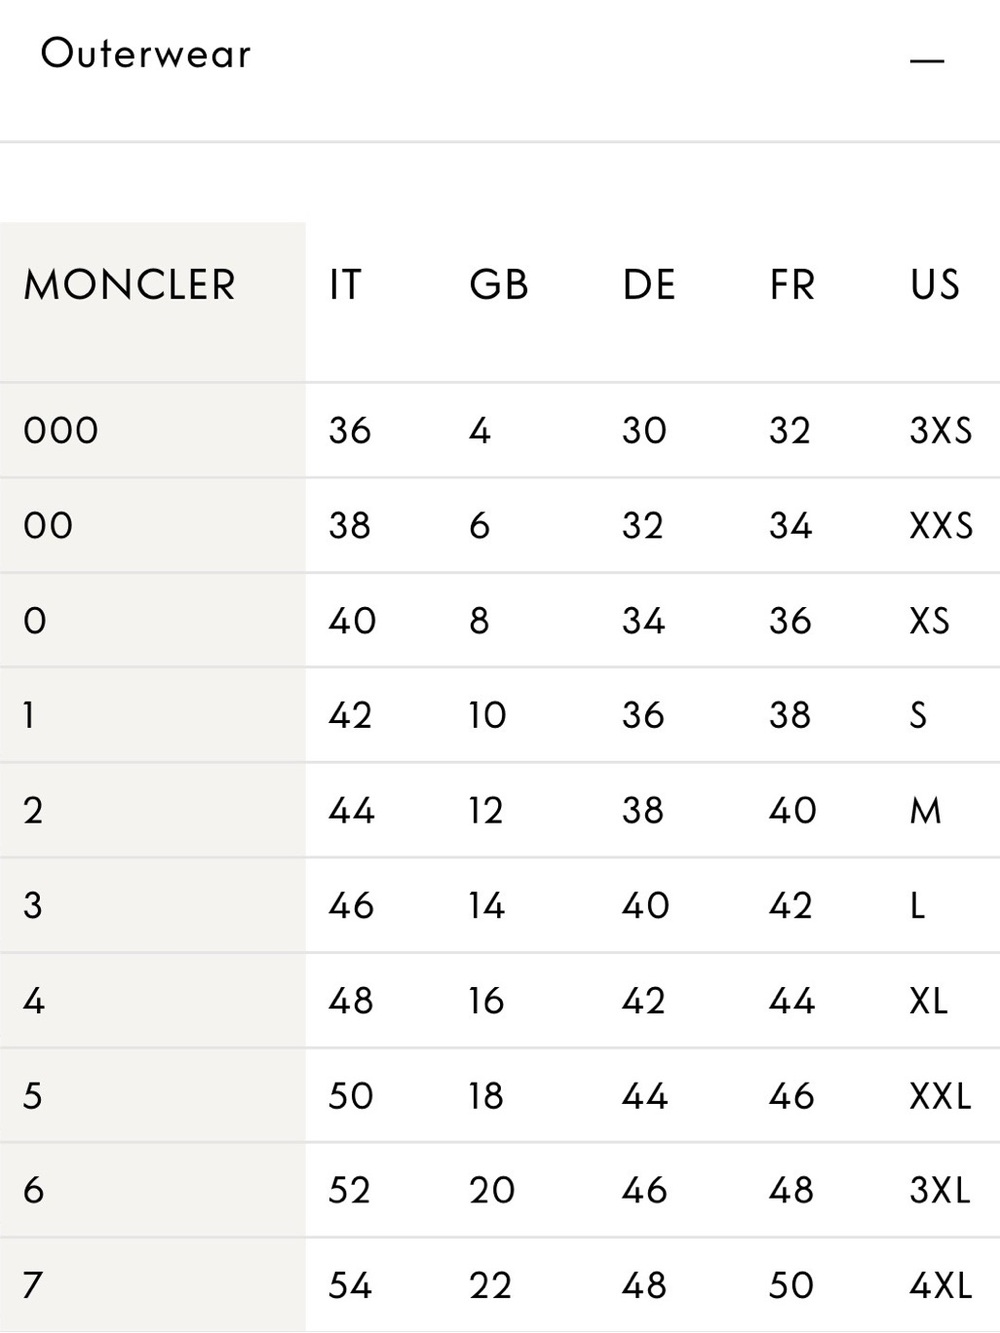Select the US column header
The image size is (1000, 1333).
click(x=935, y=285)
